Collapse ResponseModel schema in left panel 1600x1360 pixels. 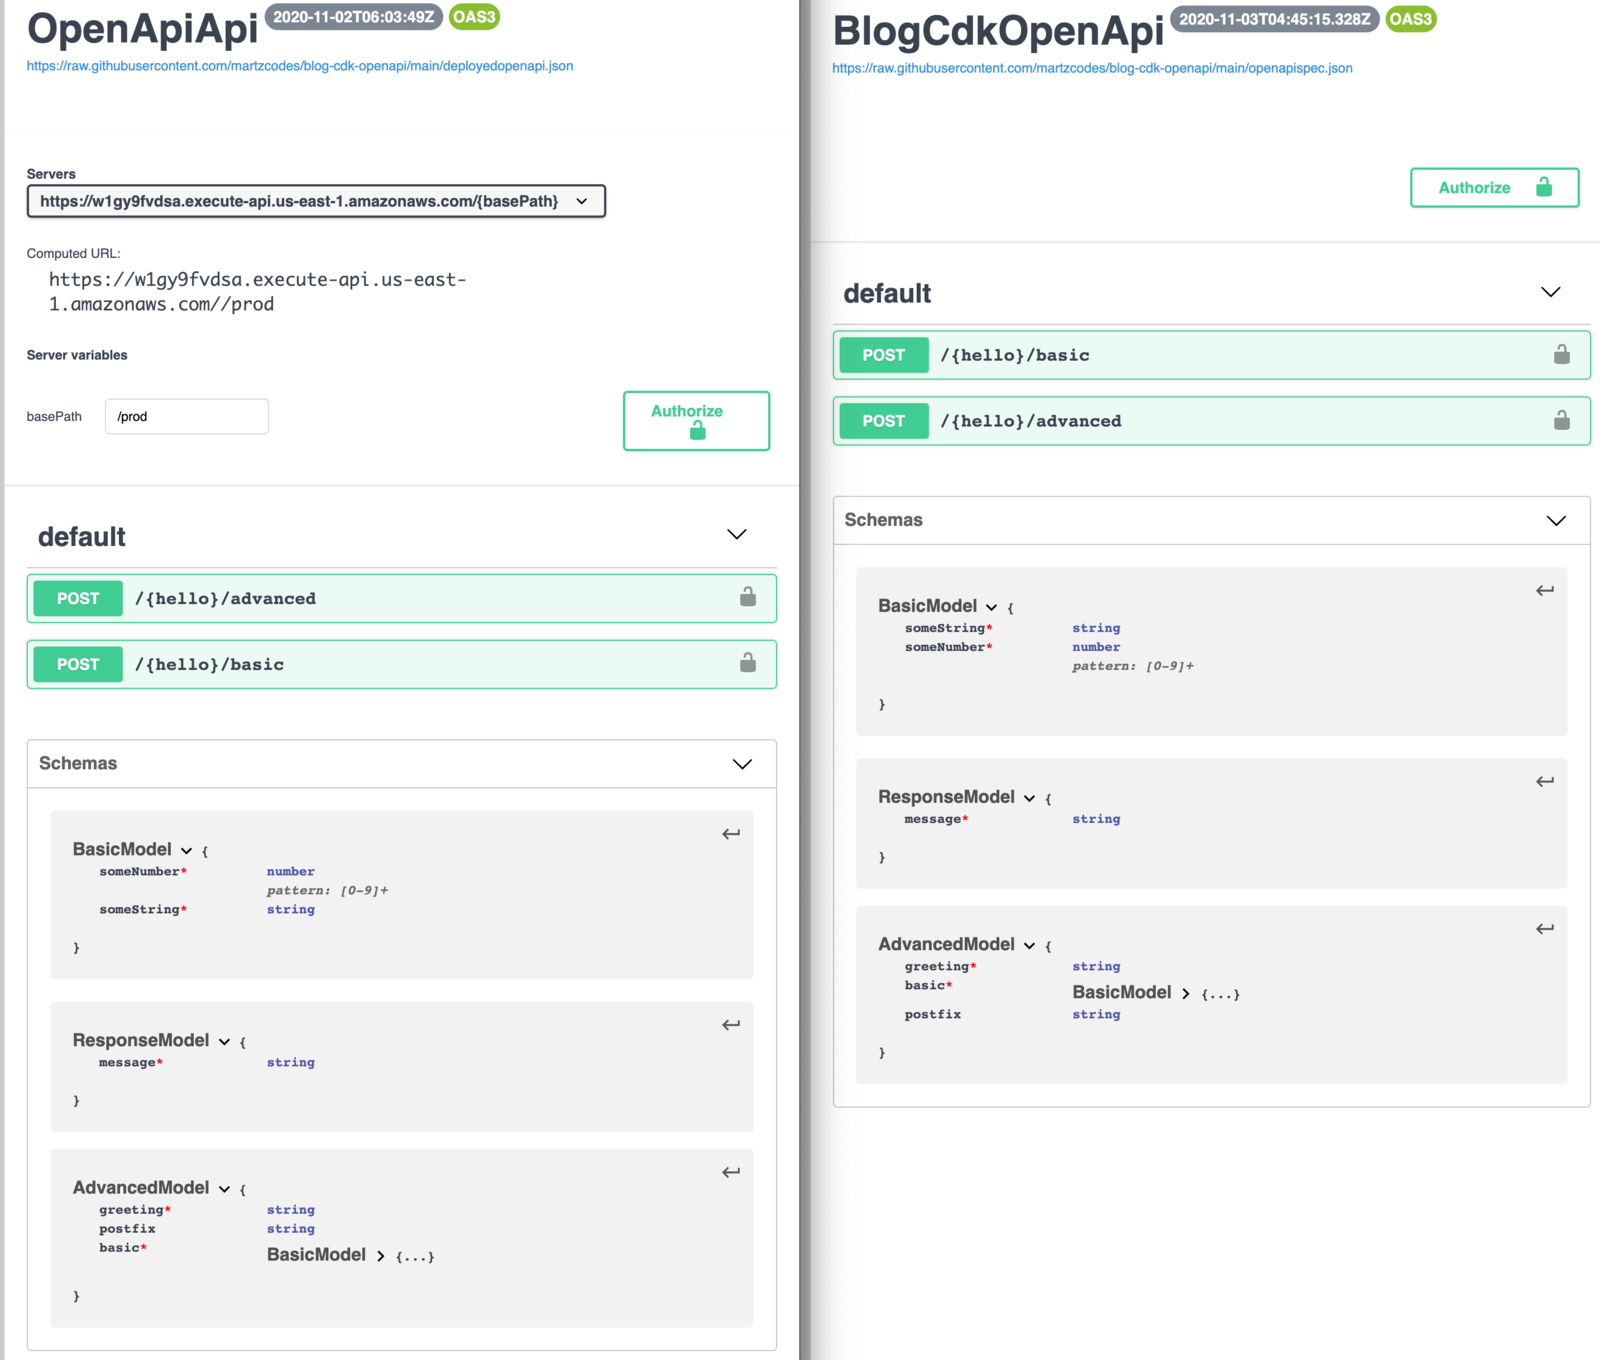click(x=224, y=1042)
